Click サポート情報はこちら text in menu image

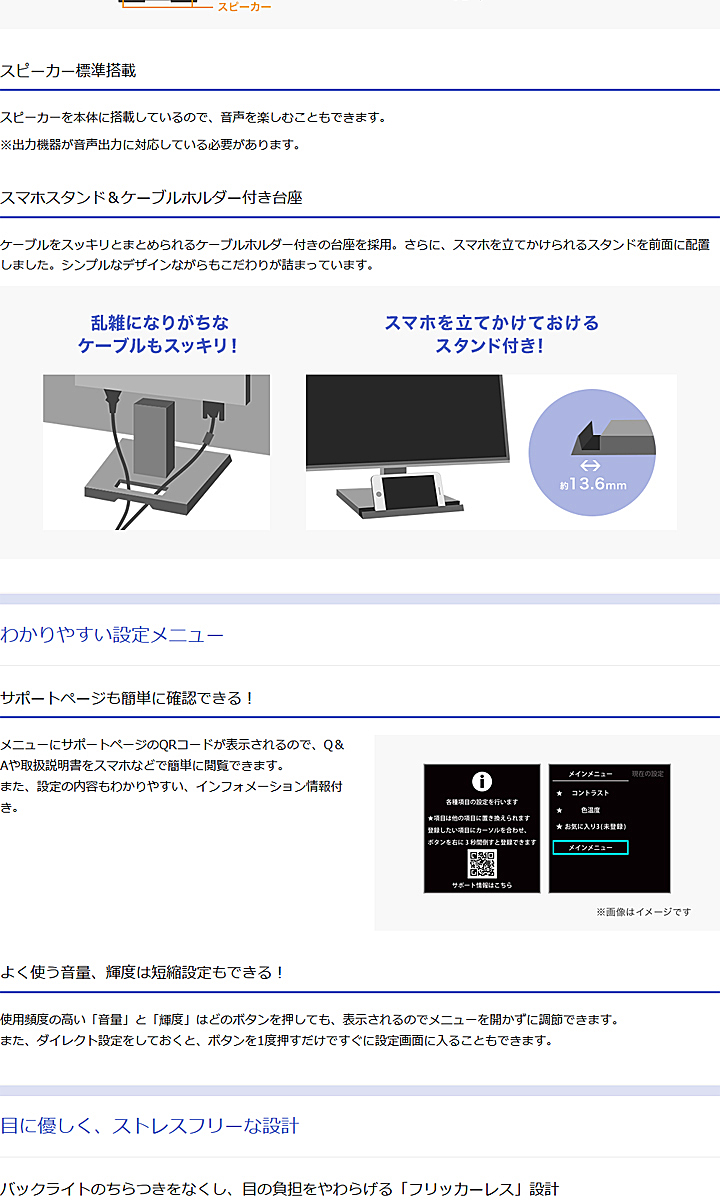pos(482,885)
